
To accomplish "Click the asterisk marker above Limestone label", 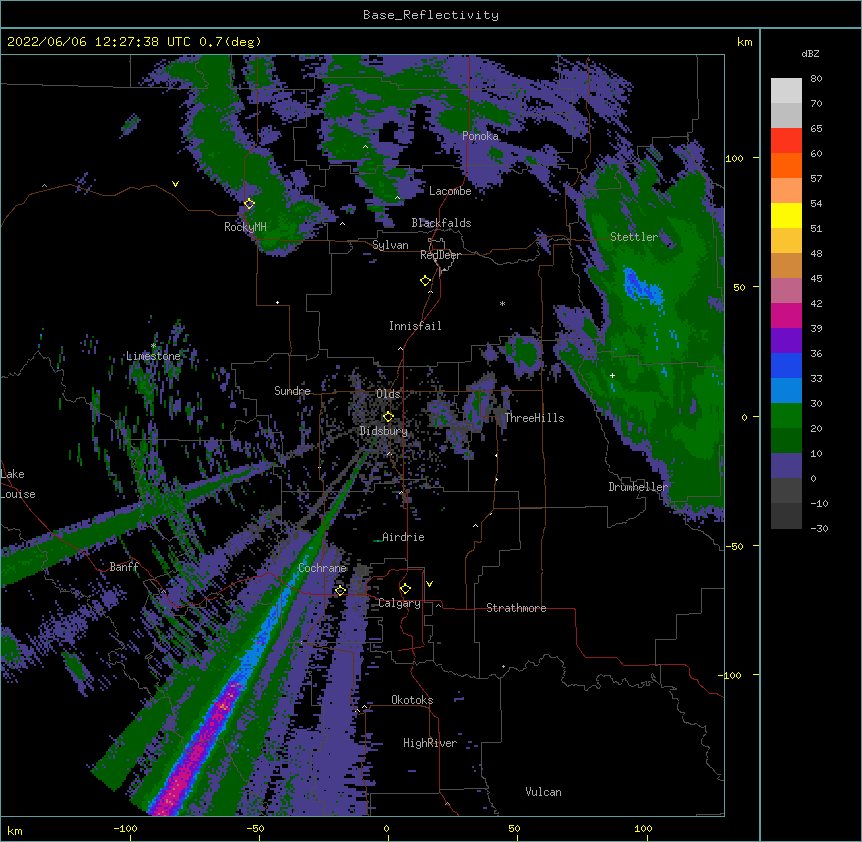I will tap(153, 346).
